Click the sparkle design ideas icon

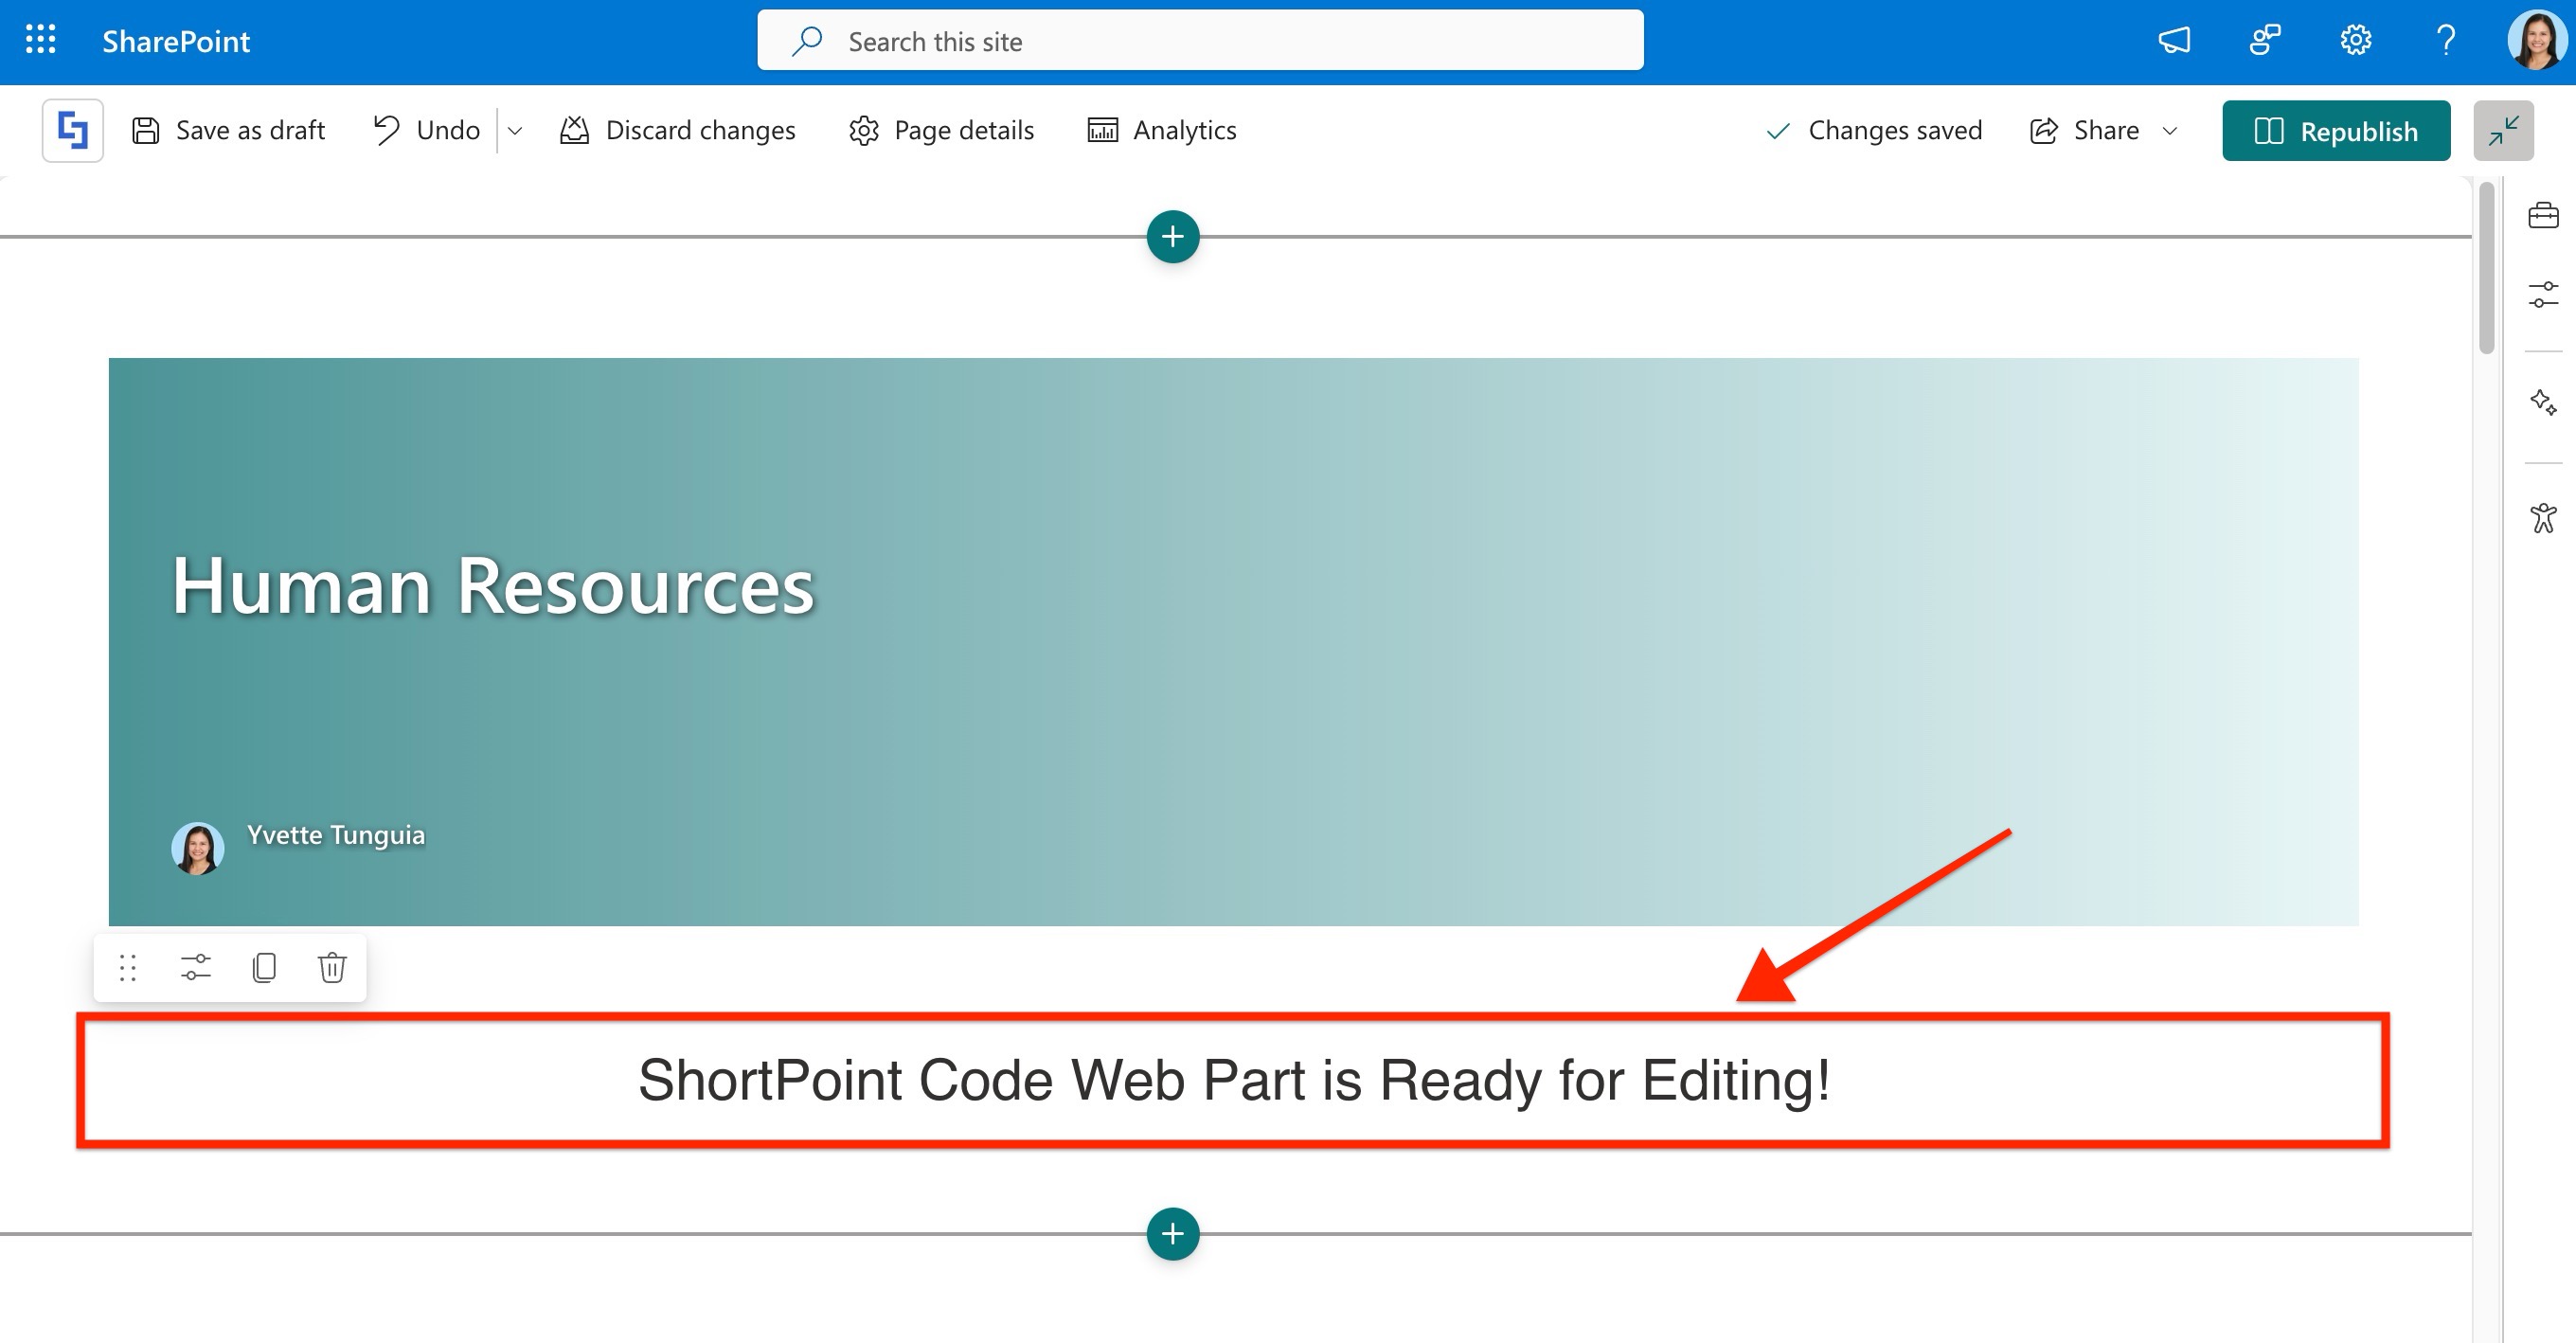(x=2543, y=402)
